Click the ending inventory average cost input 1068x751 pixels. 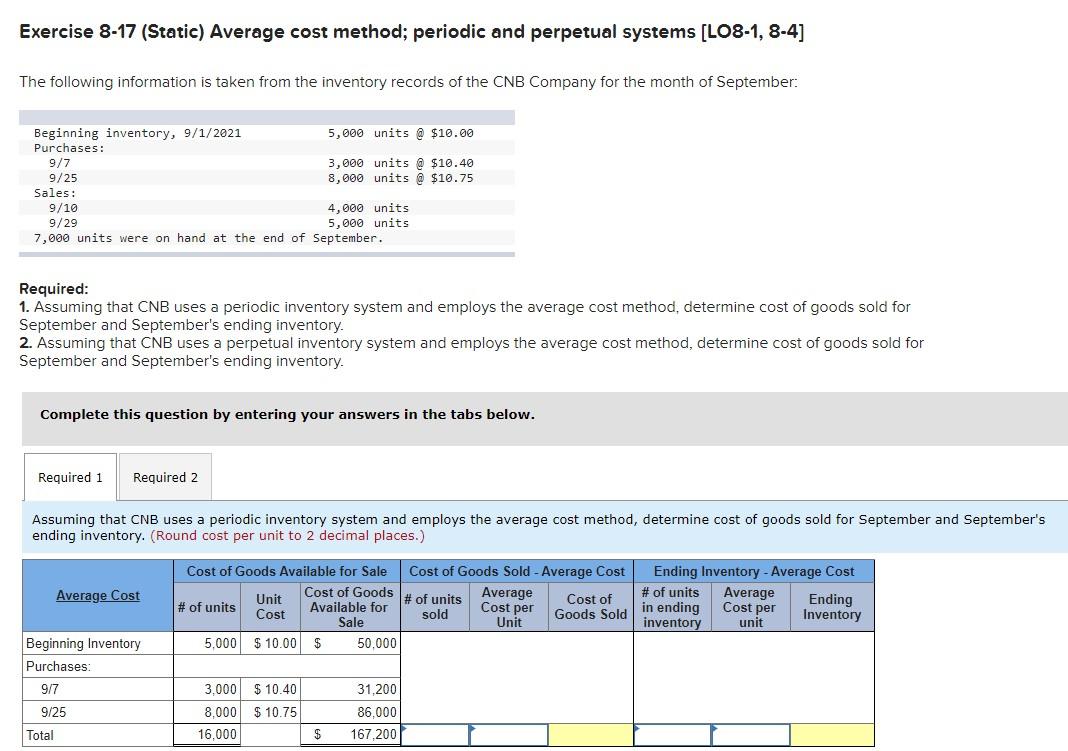[750, 734]
